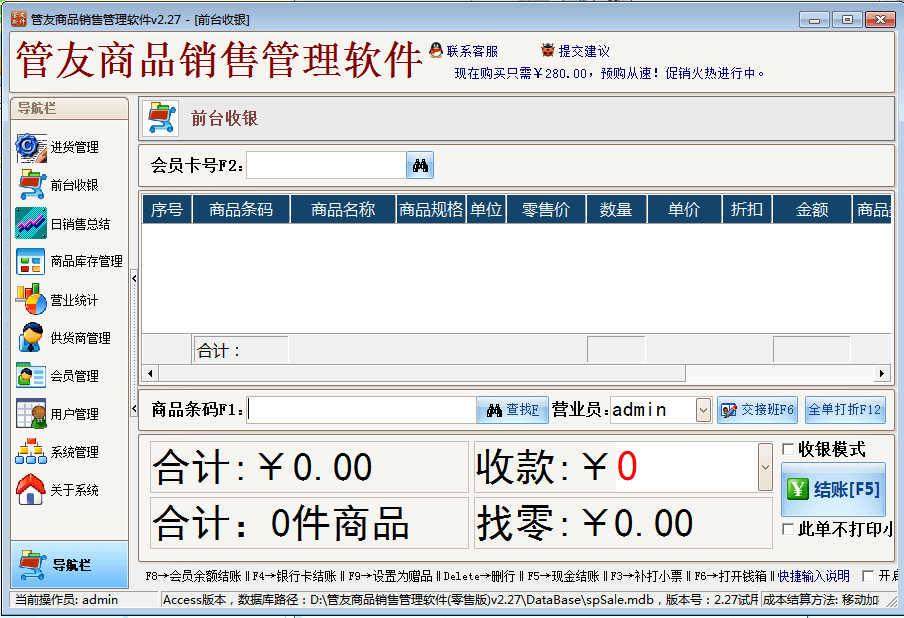Open 关于系统 house icon
Screen dimensions: 904x618
(x=32, y=490)
